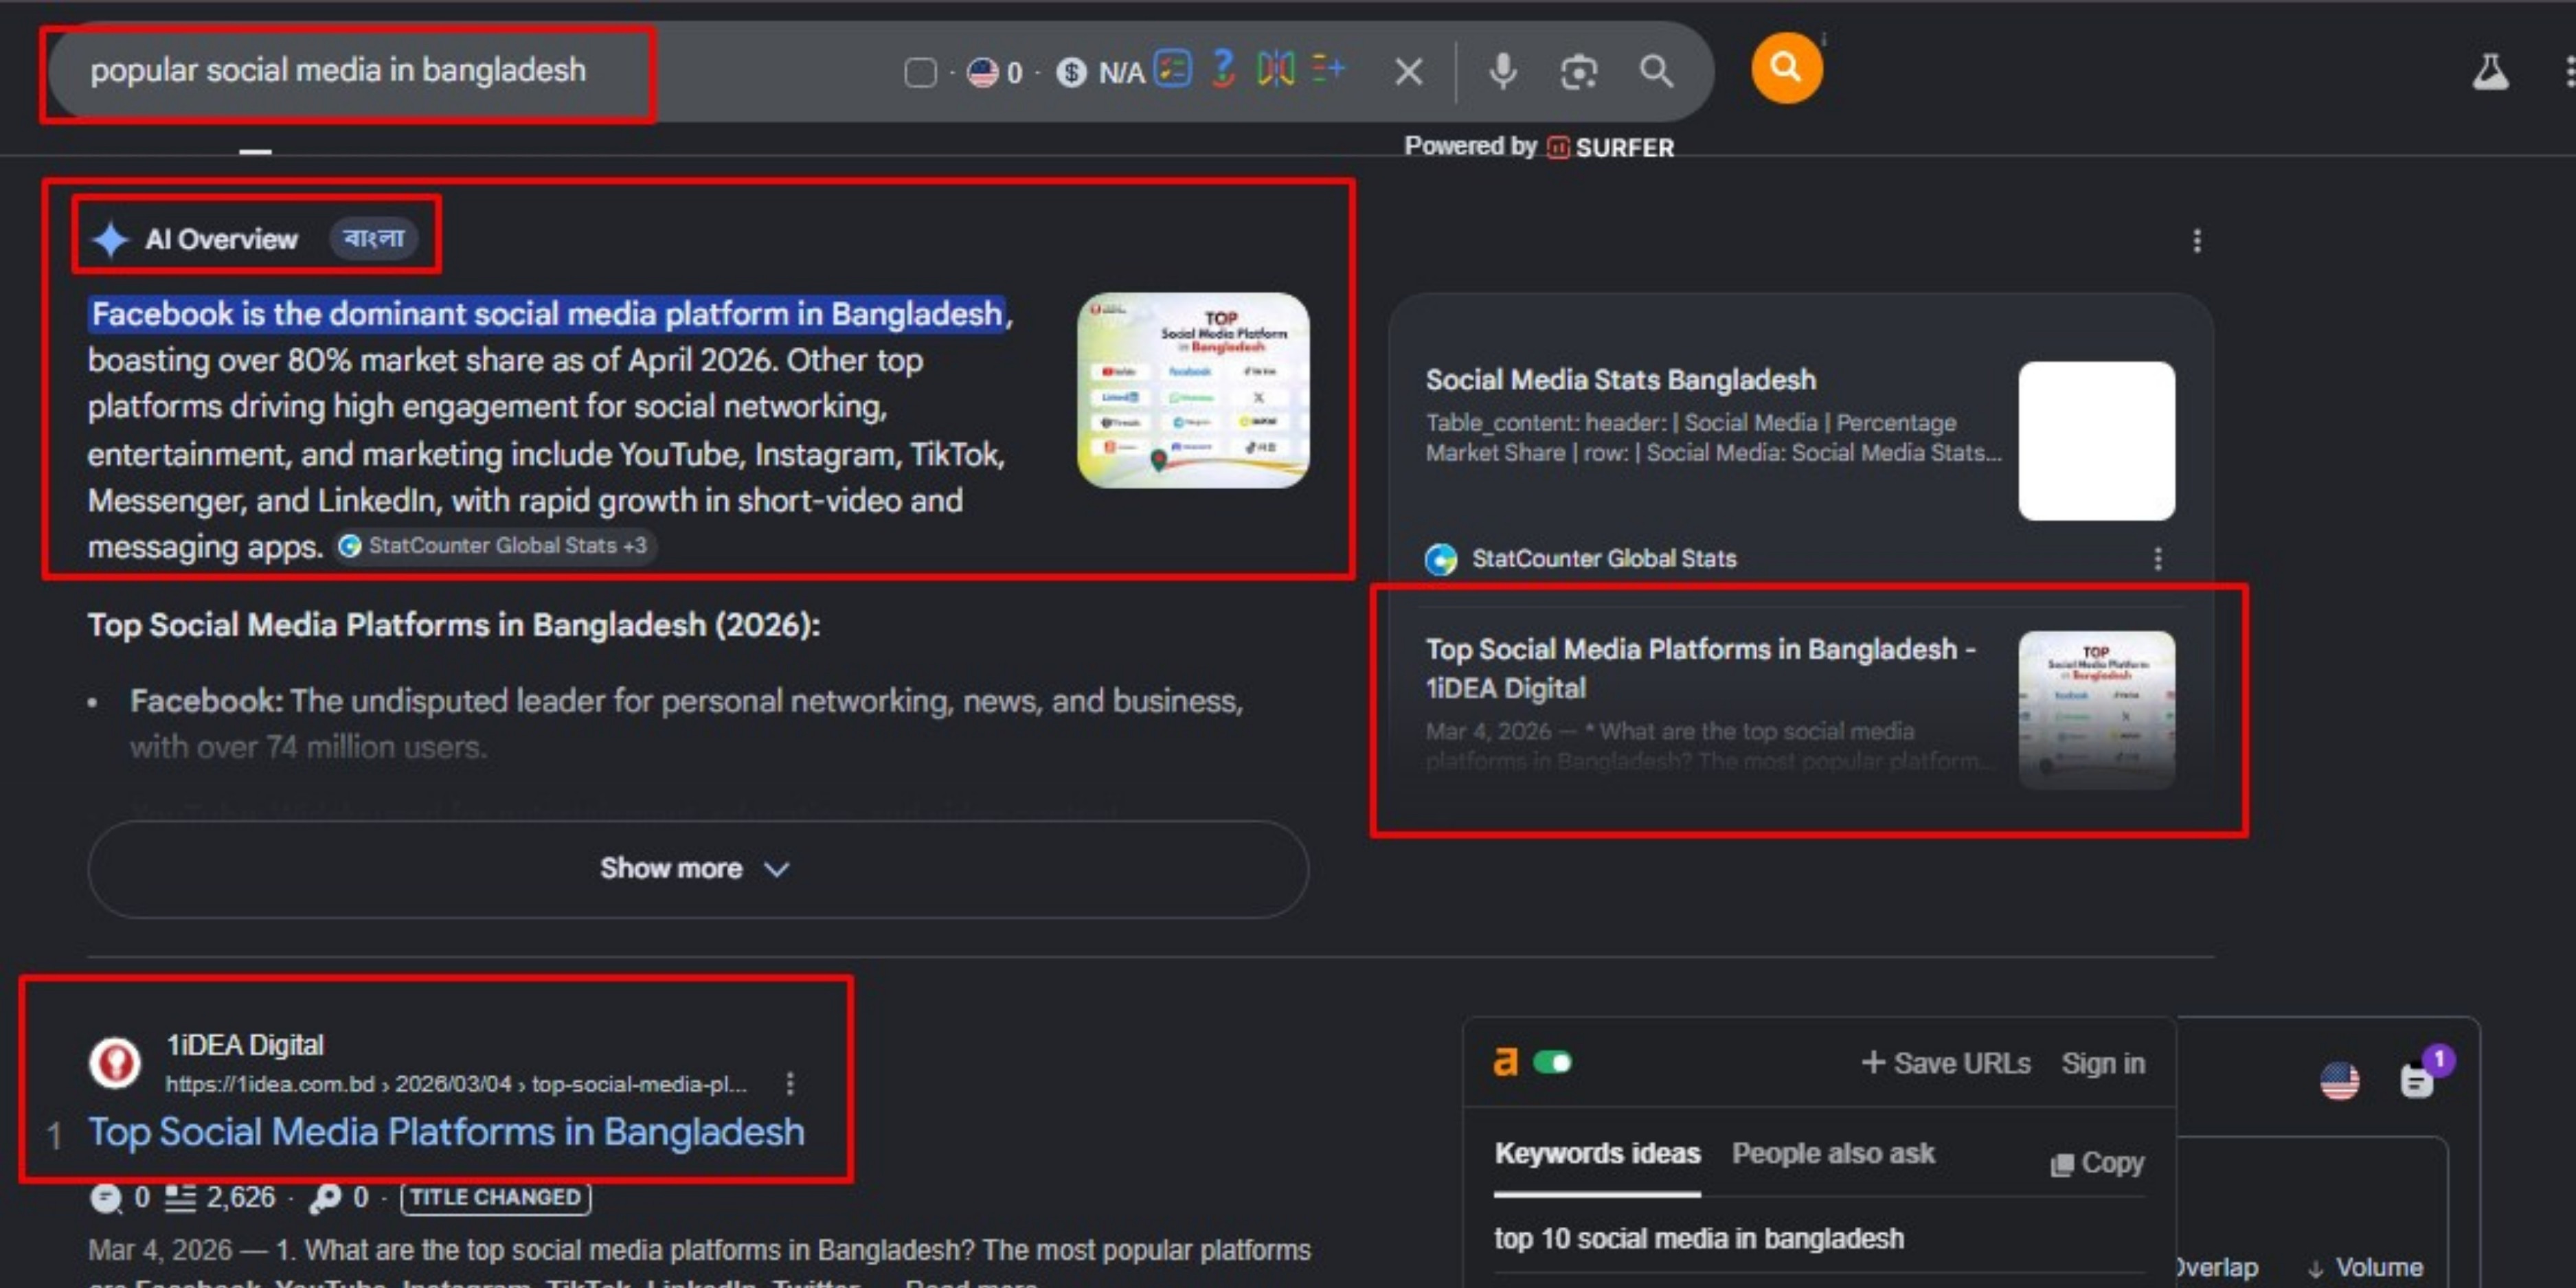Viewport: 2576px width, 1288px height.
Task: Sort by the Volume column header
Action: tap(2367, 1267)
